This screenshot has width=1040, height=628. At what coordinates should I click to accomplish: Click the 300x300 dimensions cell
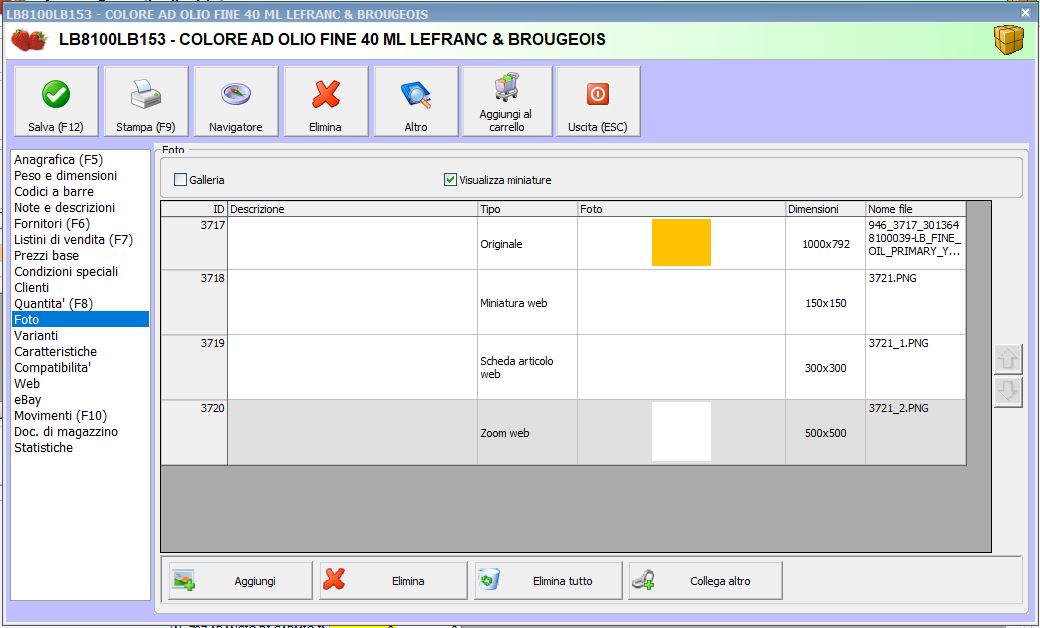(826, 367)
